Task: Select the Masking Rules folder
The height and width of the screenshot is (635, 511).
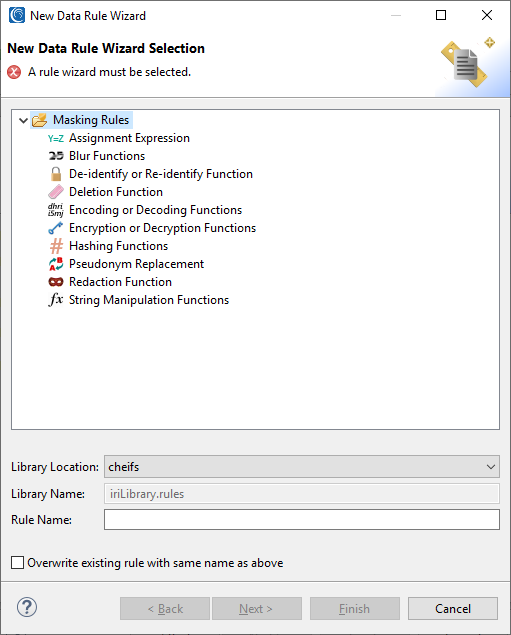Action: coord(91,120)
